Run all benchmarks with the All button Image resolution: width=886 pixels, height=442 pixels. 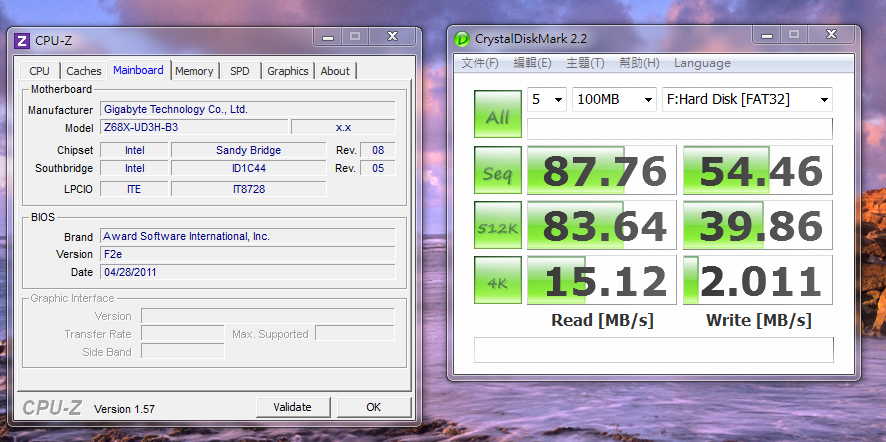497,114
